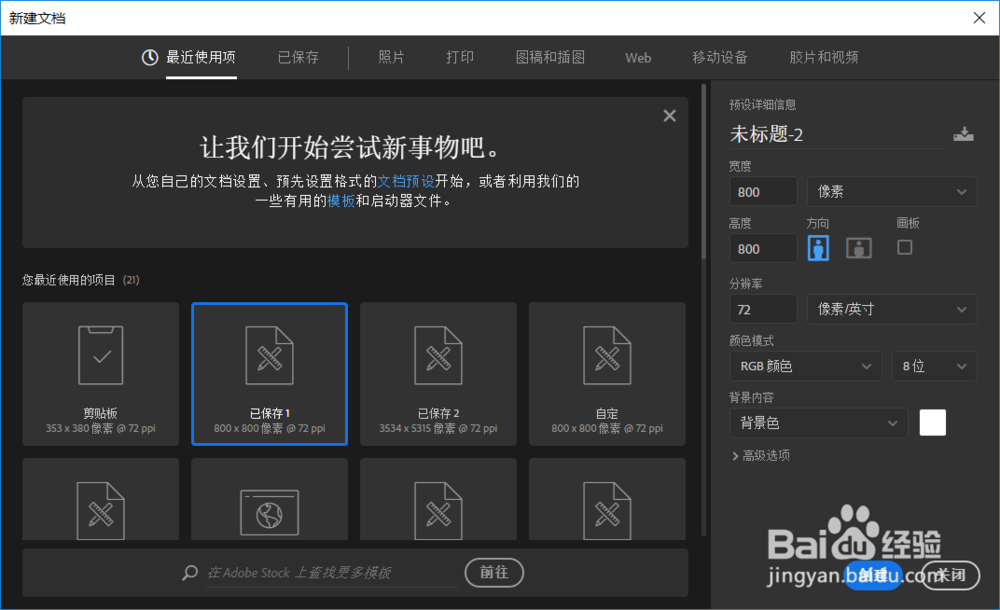
Task: Switch to the 图稿和插图 tab
Action: (550, 57)
